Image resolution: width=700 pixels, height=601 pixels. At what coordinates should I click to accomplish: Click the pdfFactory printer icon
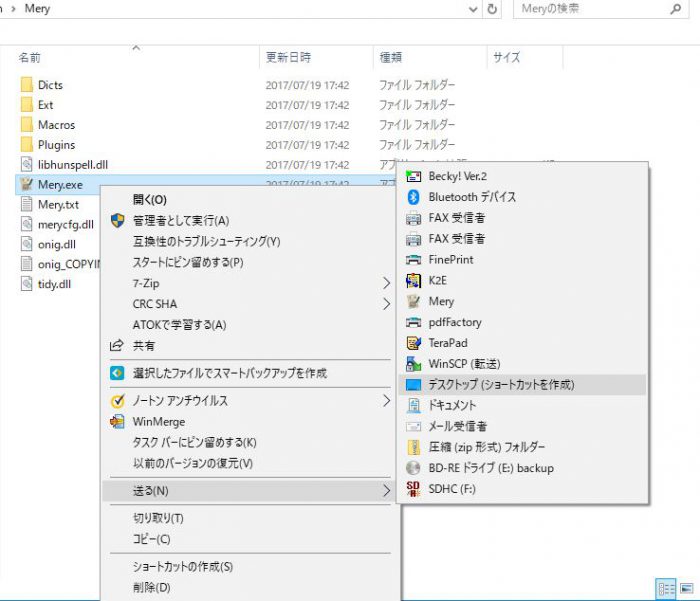click(413, 322)
